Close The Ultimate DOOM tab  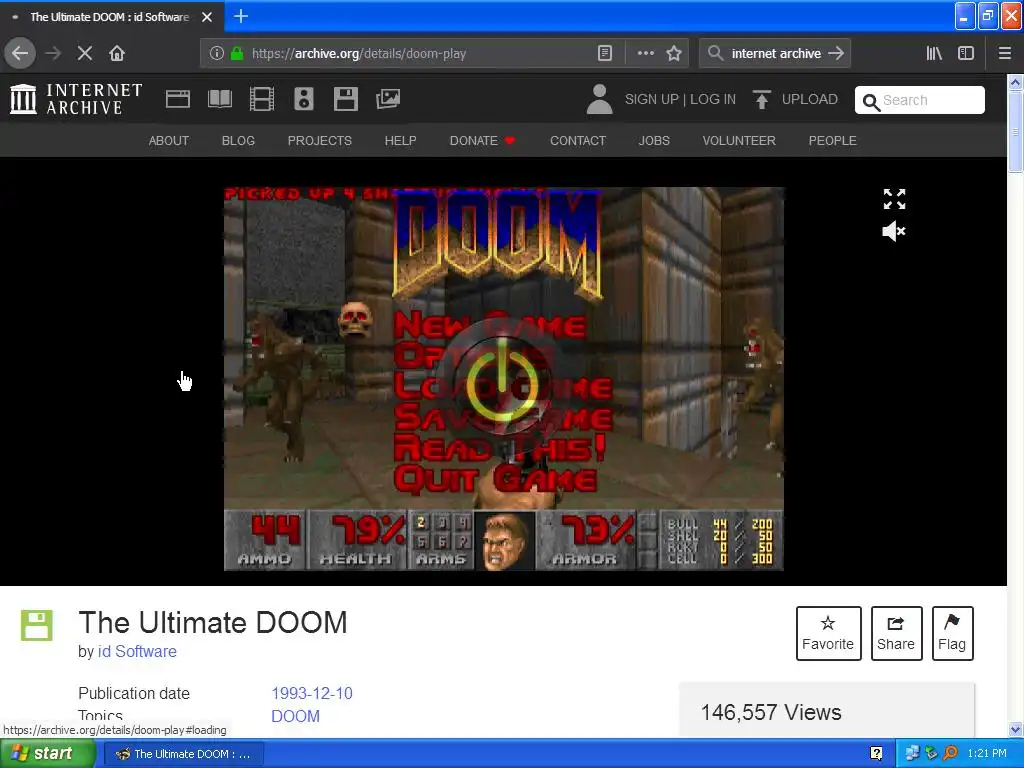(x=207, y=17)
